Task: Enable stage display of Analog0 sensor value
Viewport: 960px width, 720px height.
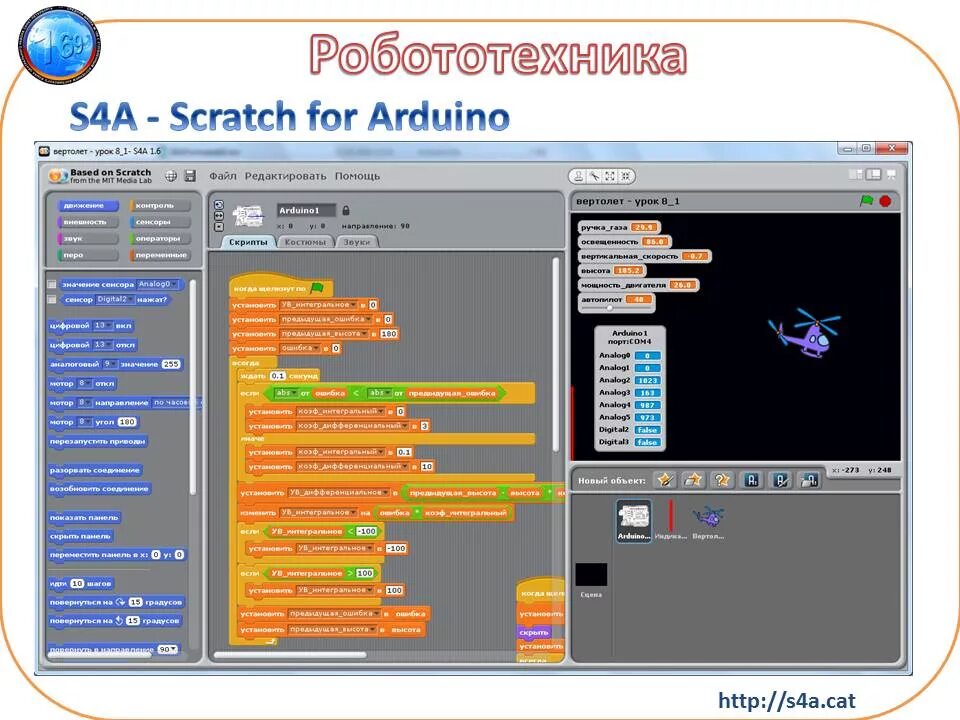Action: pos(51,284)
